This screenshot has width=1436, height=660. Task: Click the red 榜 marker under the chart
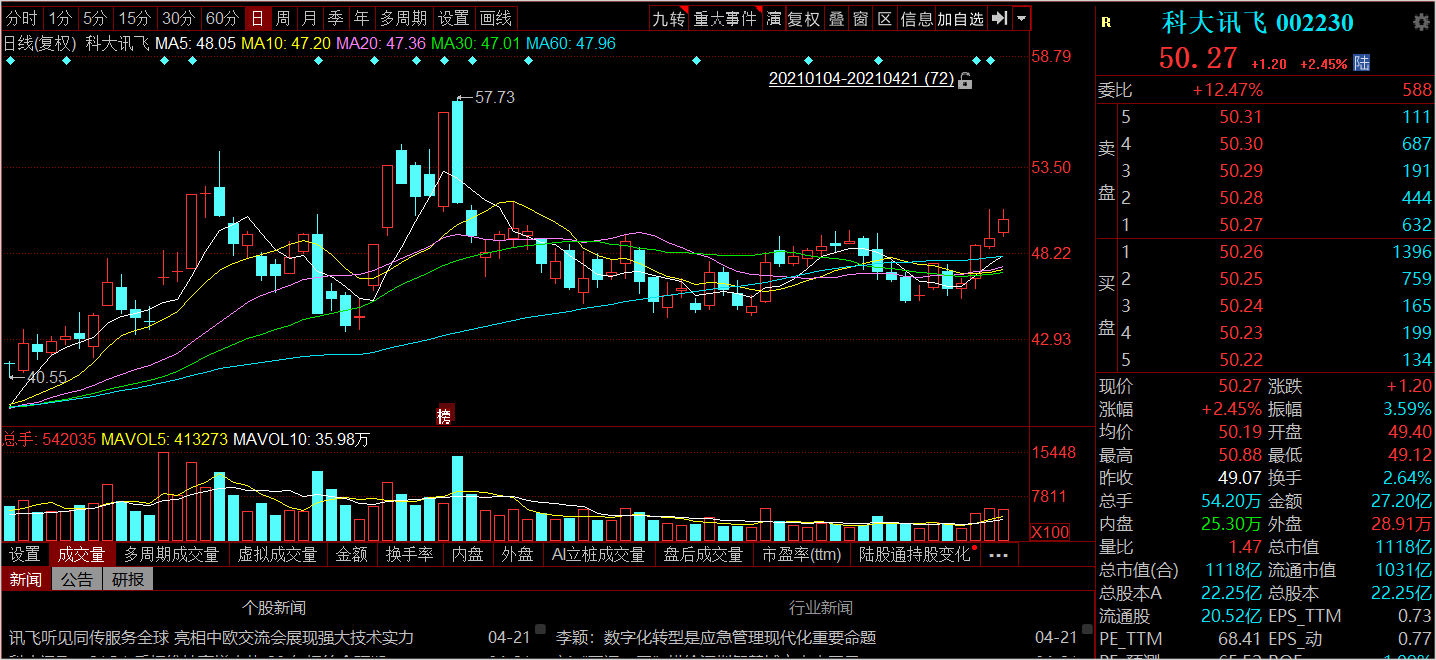tap(444, 416)
